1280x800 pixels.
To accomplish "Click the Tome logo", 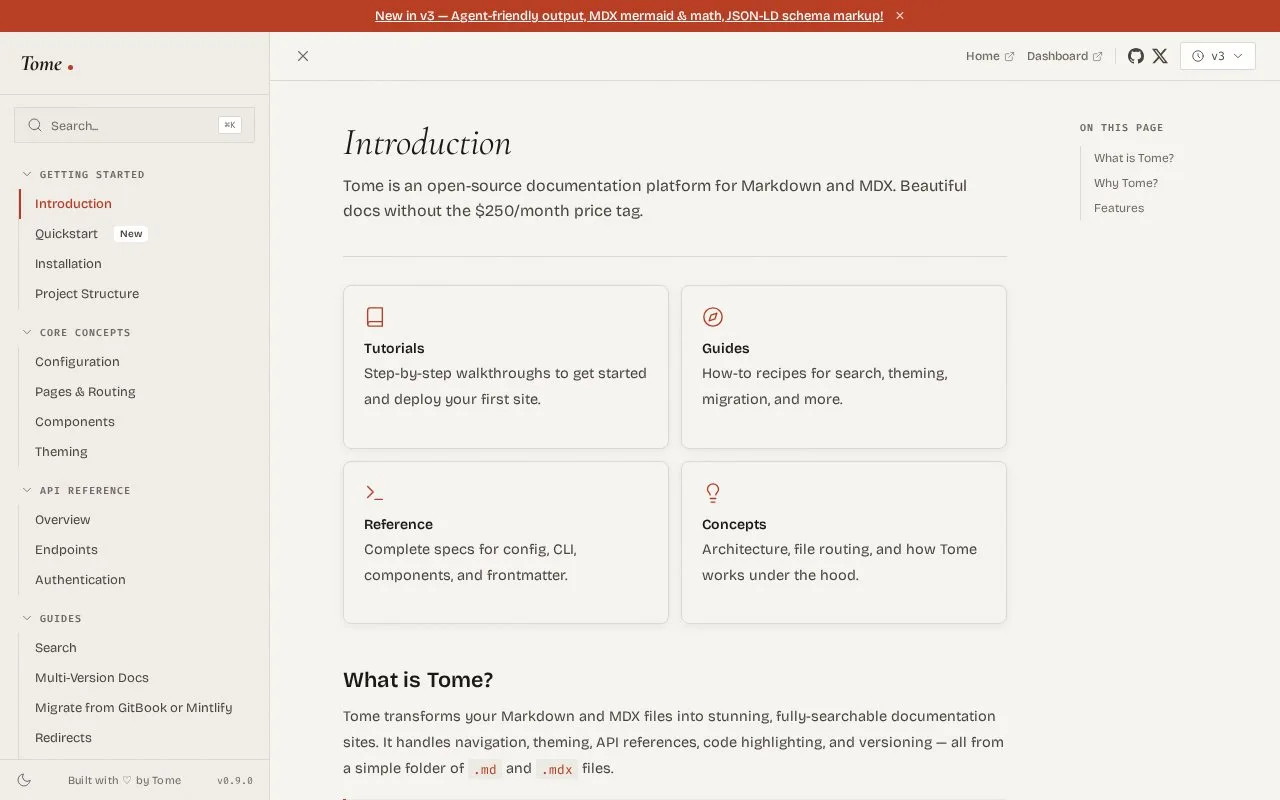I will (47, 64).
